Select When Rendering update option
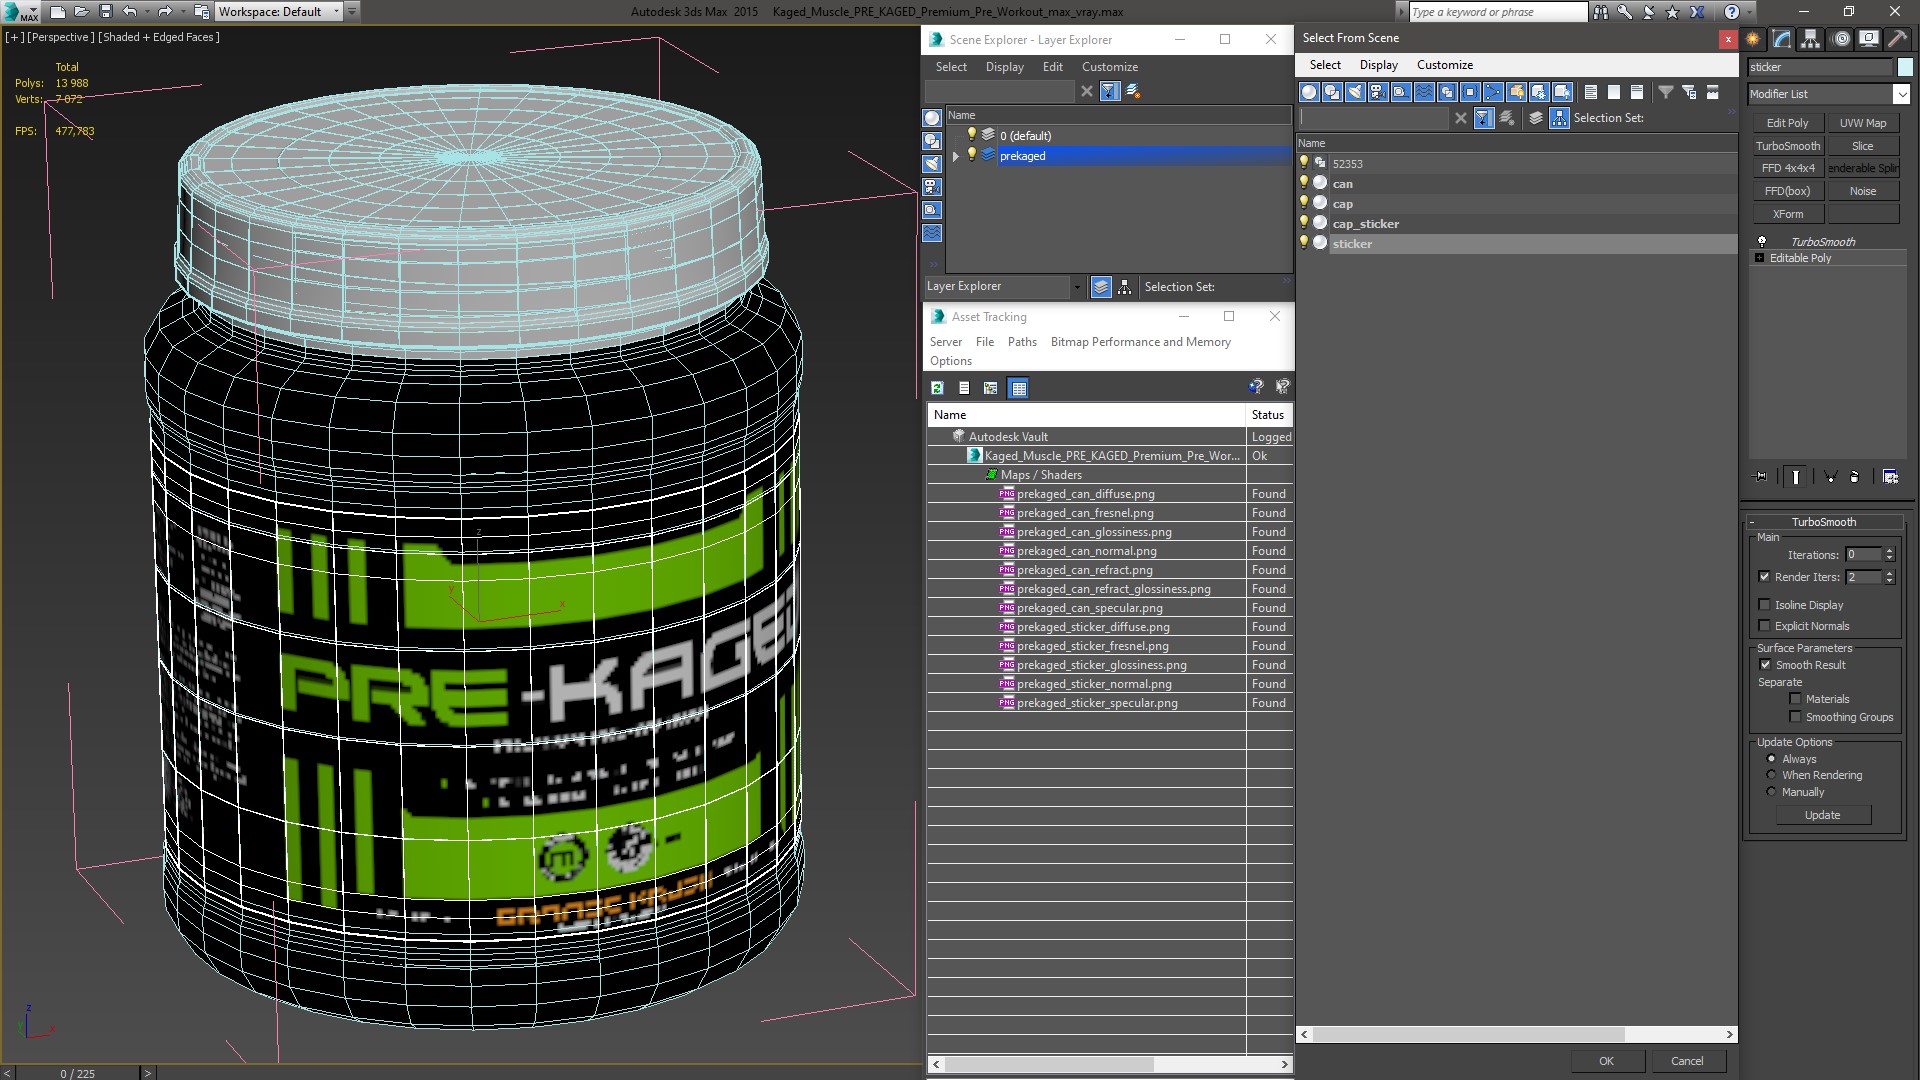The height and width of the screenshot is (1080, 1920). (x=1771, y=775)
